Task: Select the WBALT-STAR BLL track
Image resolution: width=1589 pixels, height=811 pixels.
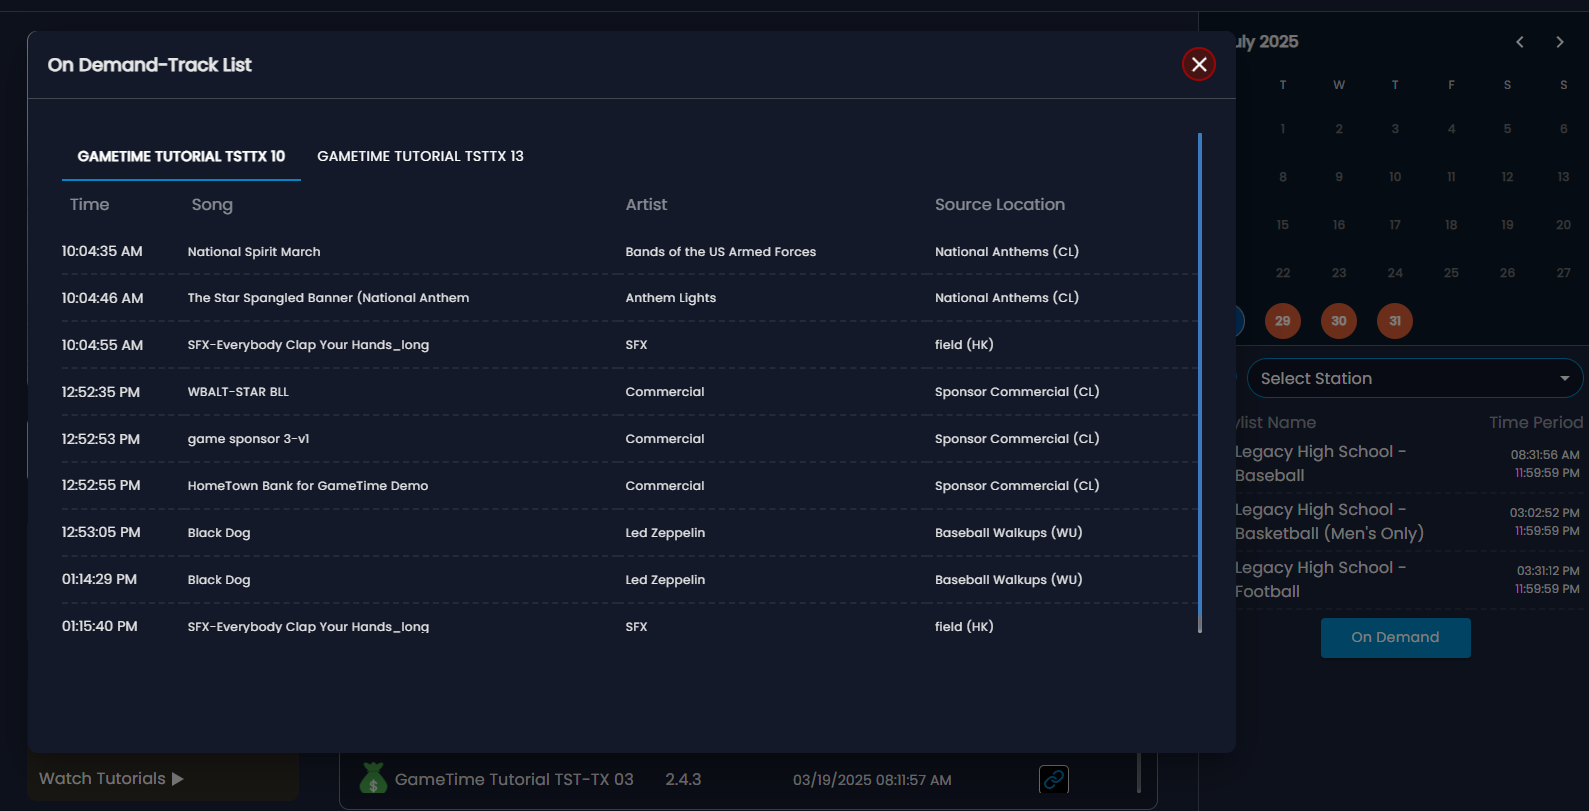Action: pos(238,392)
